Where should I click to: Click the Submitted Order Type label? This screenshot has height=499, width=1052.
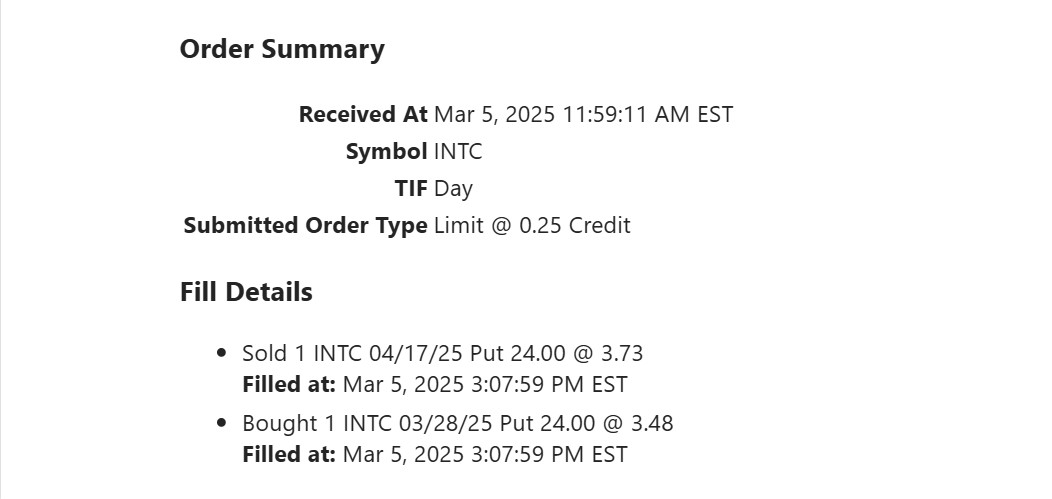coord(305,226)
